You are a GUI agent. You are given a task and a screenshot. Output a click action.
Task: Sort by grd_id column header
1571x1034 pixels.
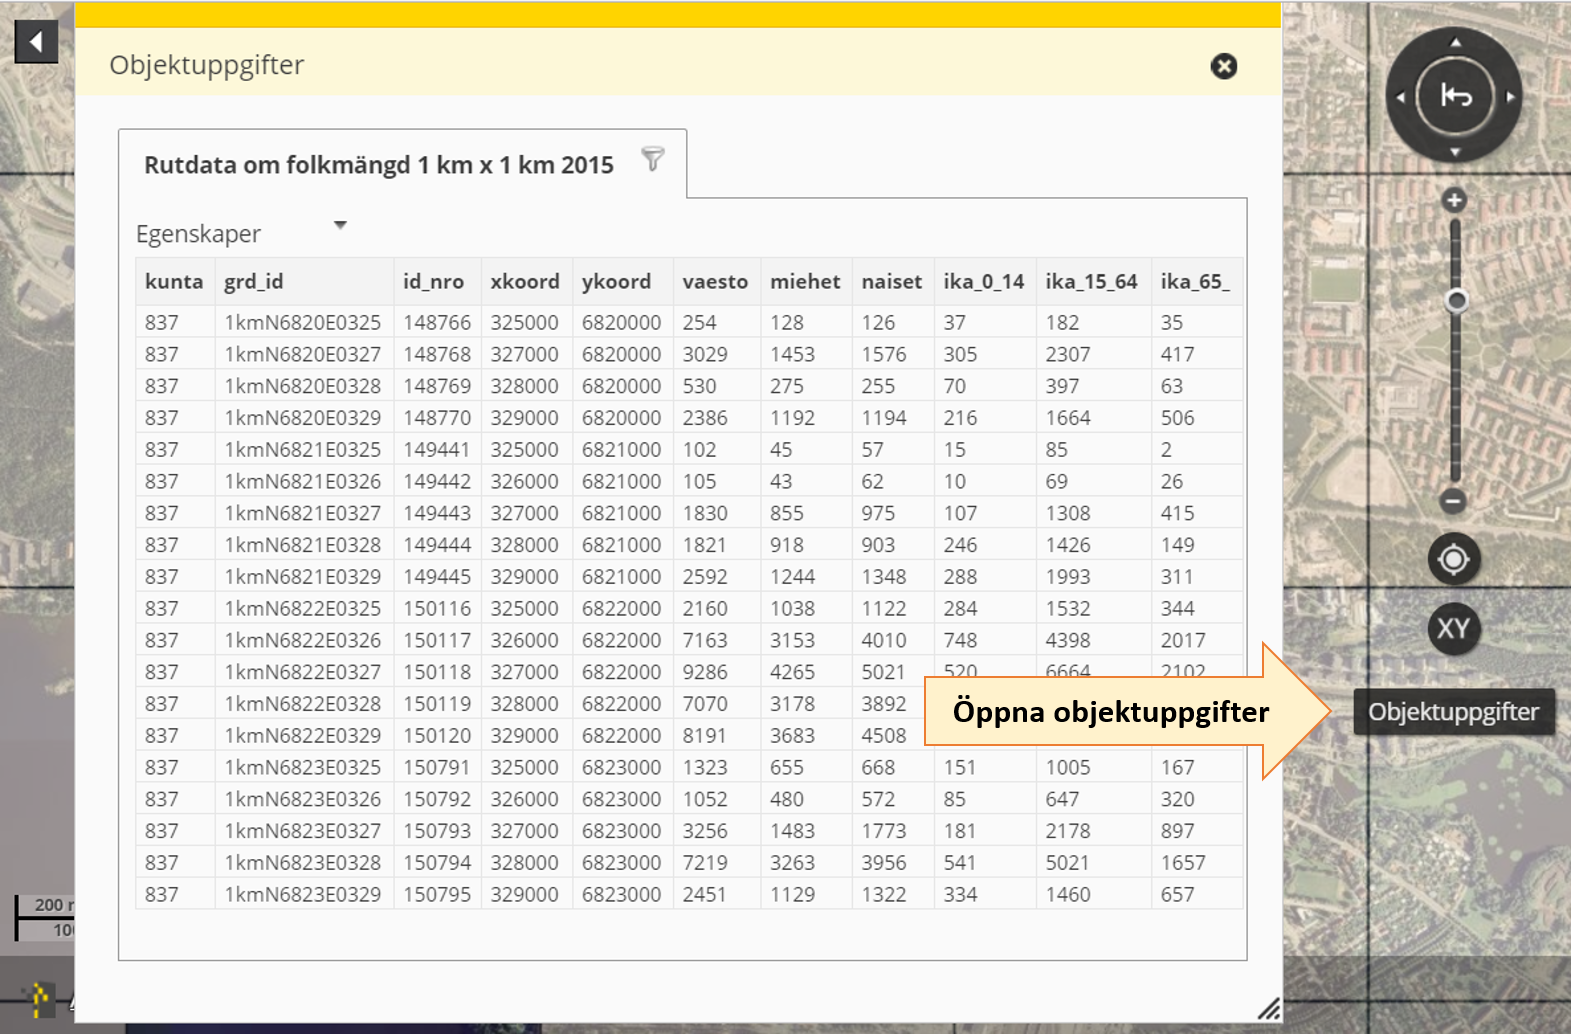coord(304,282)
